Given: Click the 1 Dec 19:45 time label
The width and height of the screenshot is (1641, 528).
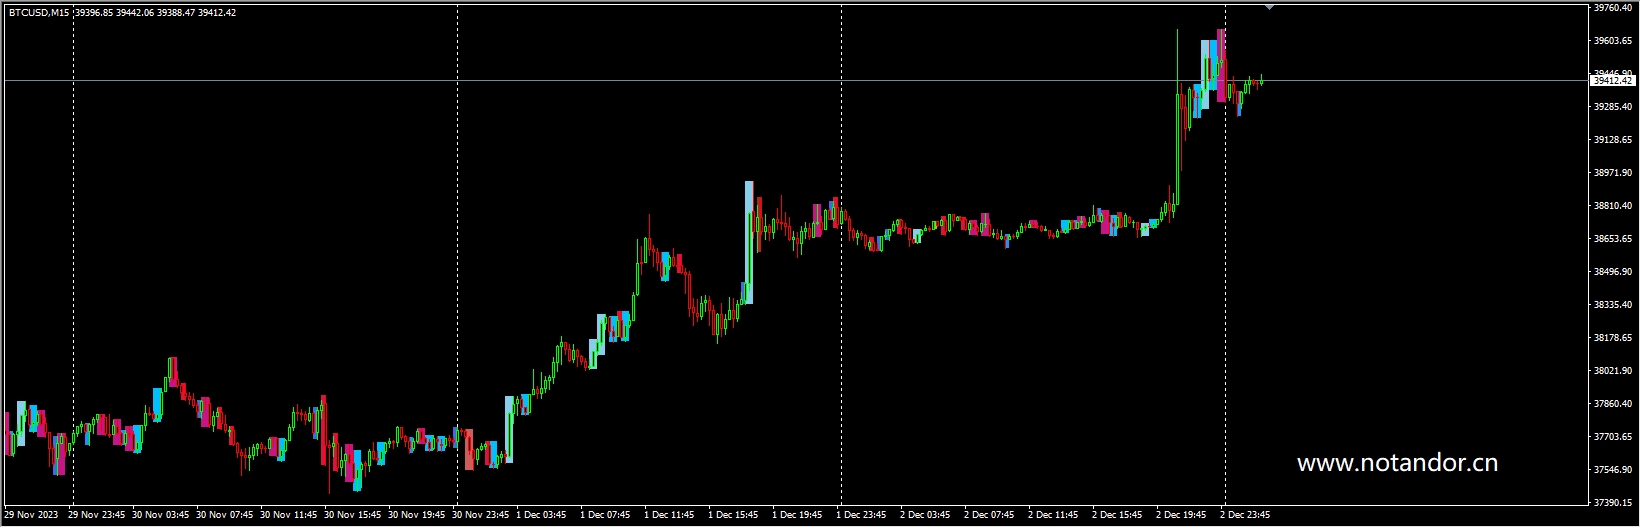Looking at the screenshot, I should [799, 516].
